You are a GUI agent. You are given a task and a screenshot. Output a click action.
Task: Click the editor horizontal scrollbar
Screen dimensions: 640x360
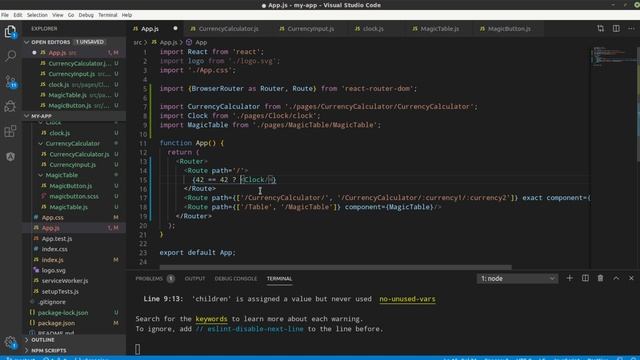pyautogui.click(x=335, y=267)
